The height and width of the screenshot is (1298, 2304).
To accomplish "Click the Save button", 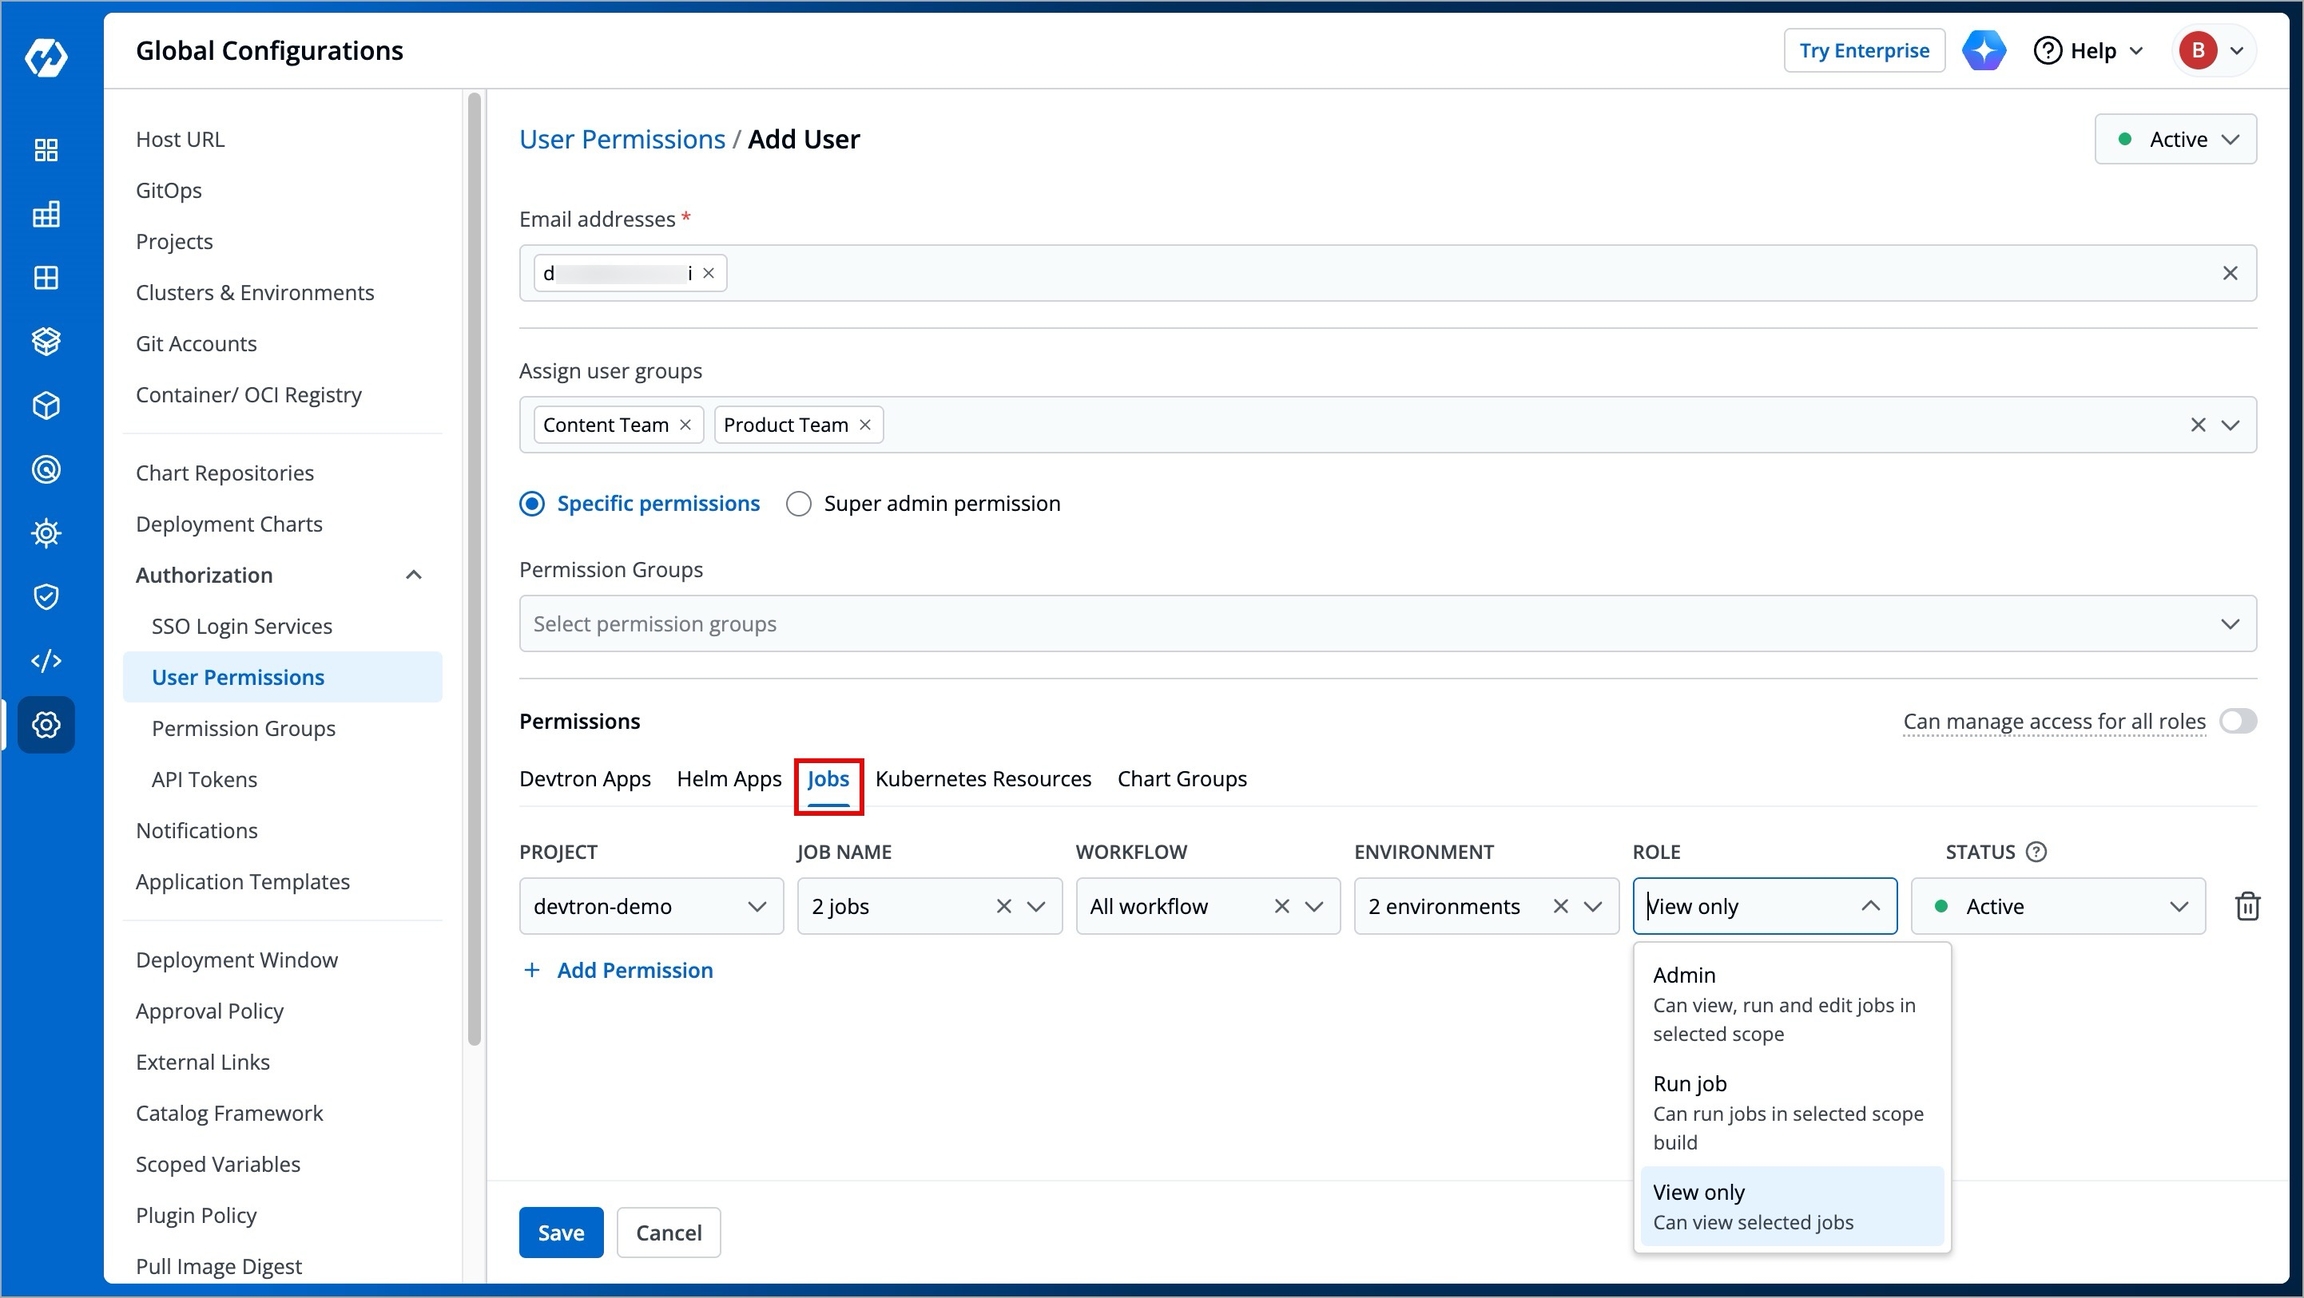I will pyautogui.click(x=561, y=1232).
